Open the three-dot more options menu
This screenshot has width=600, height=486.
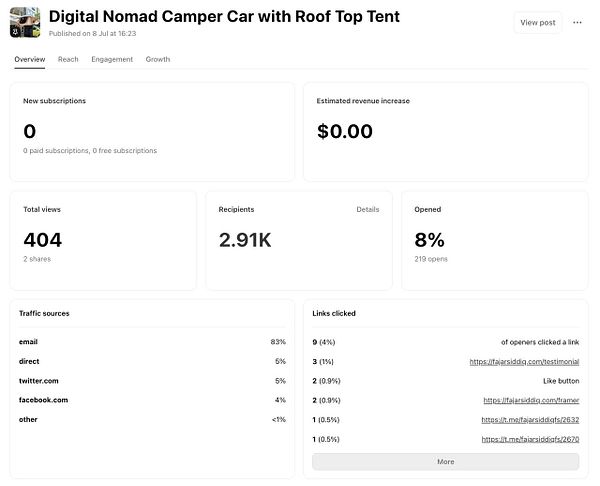point(577,22)
